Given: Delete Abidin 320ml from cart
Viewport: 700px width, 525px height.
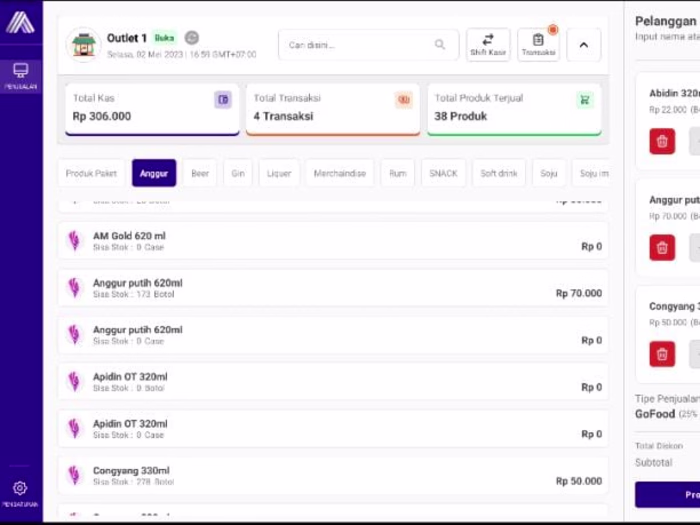Looking at the screenshot, I should [x=662, y=142].
